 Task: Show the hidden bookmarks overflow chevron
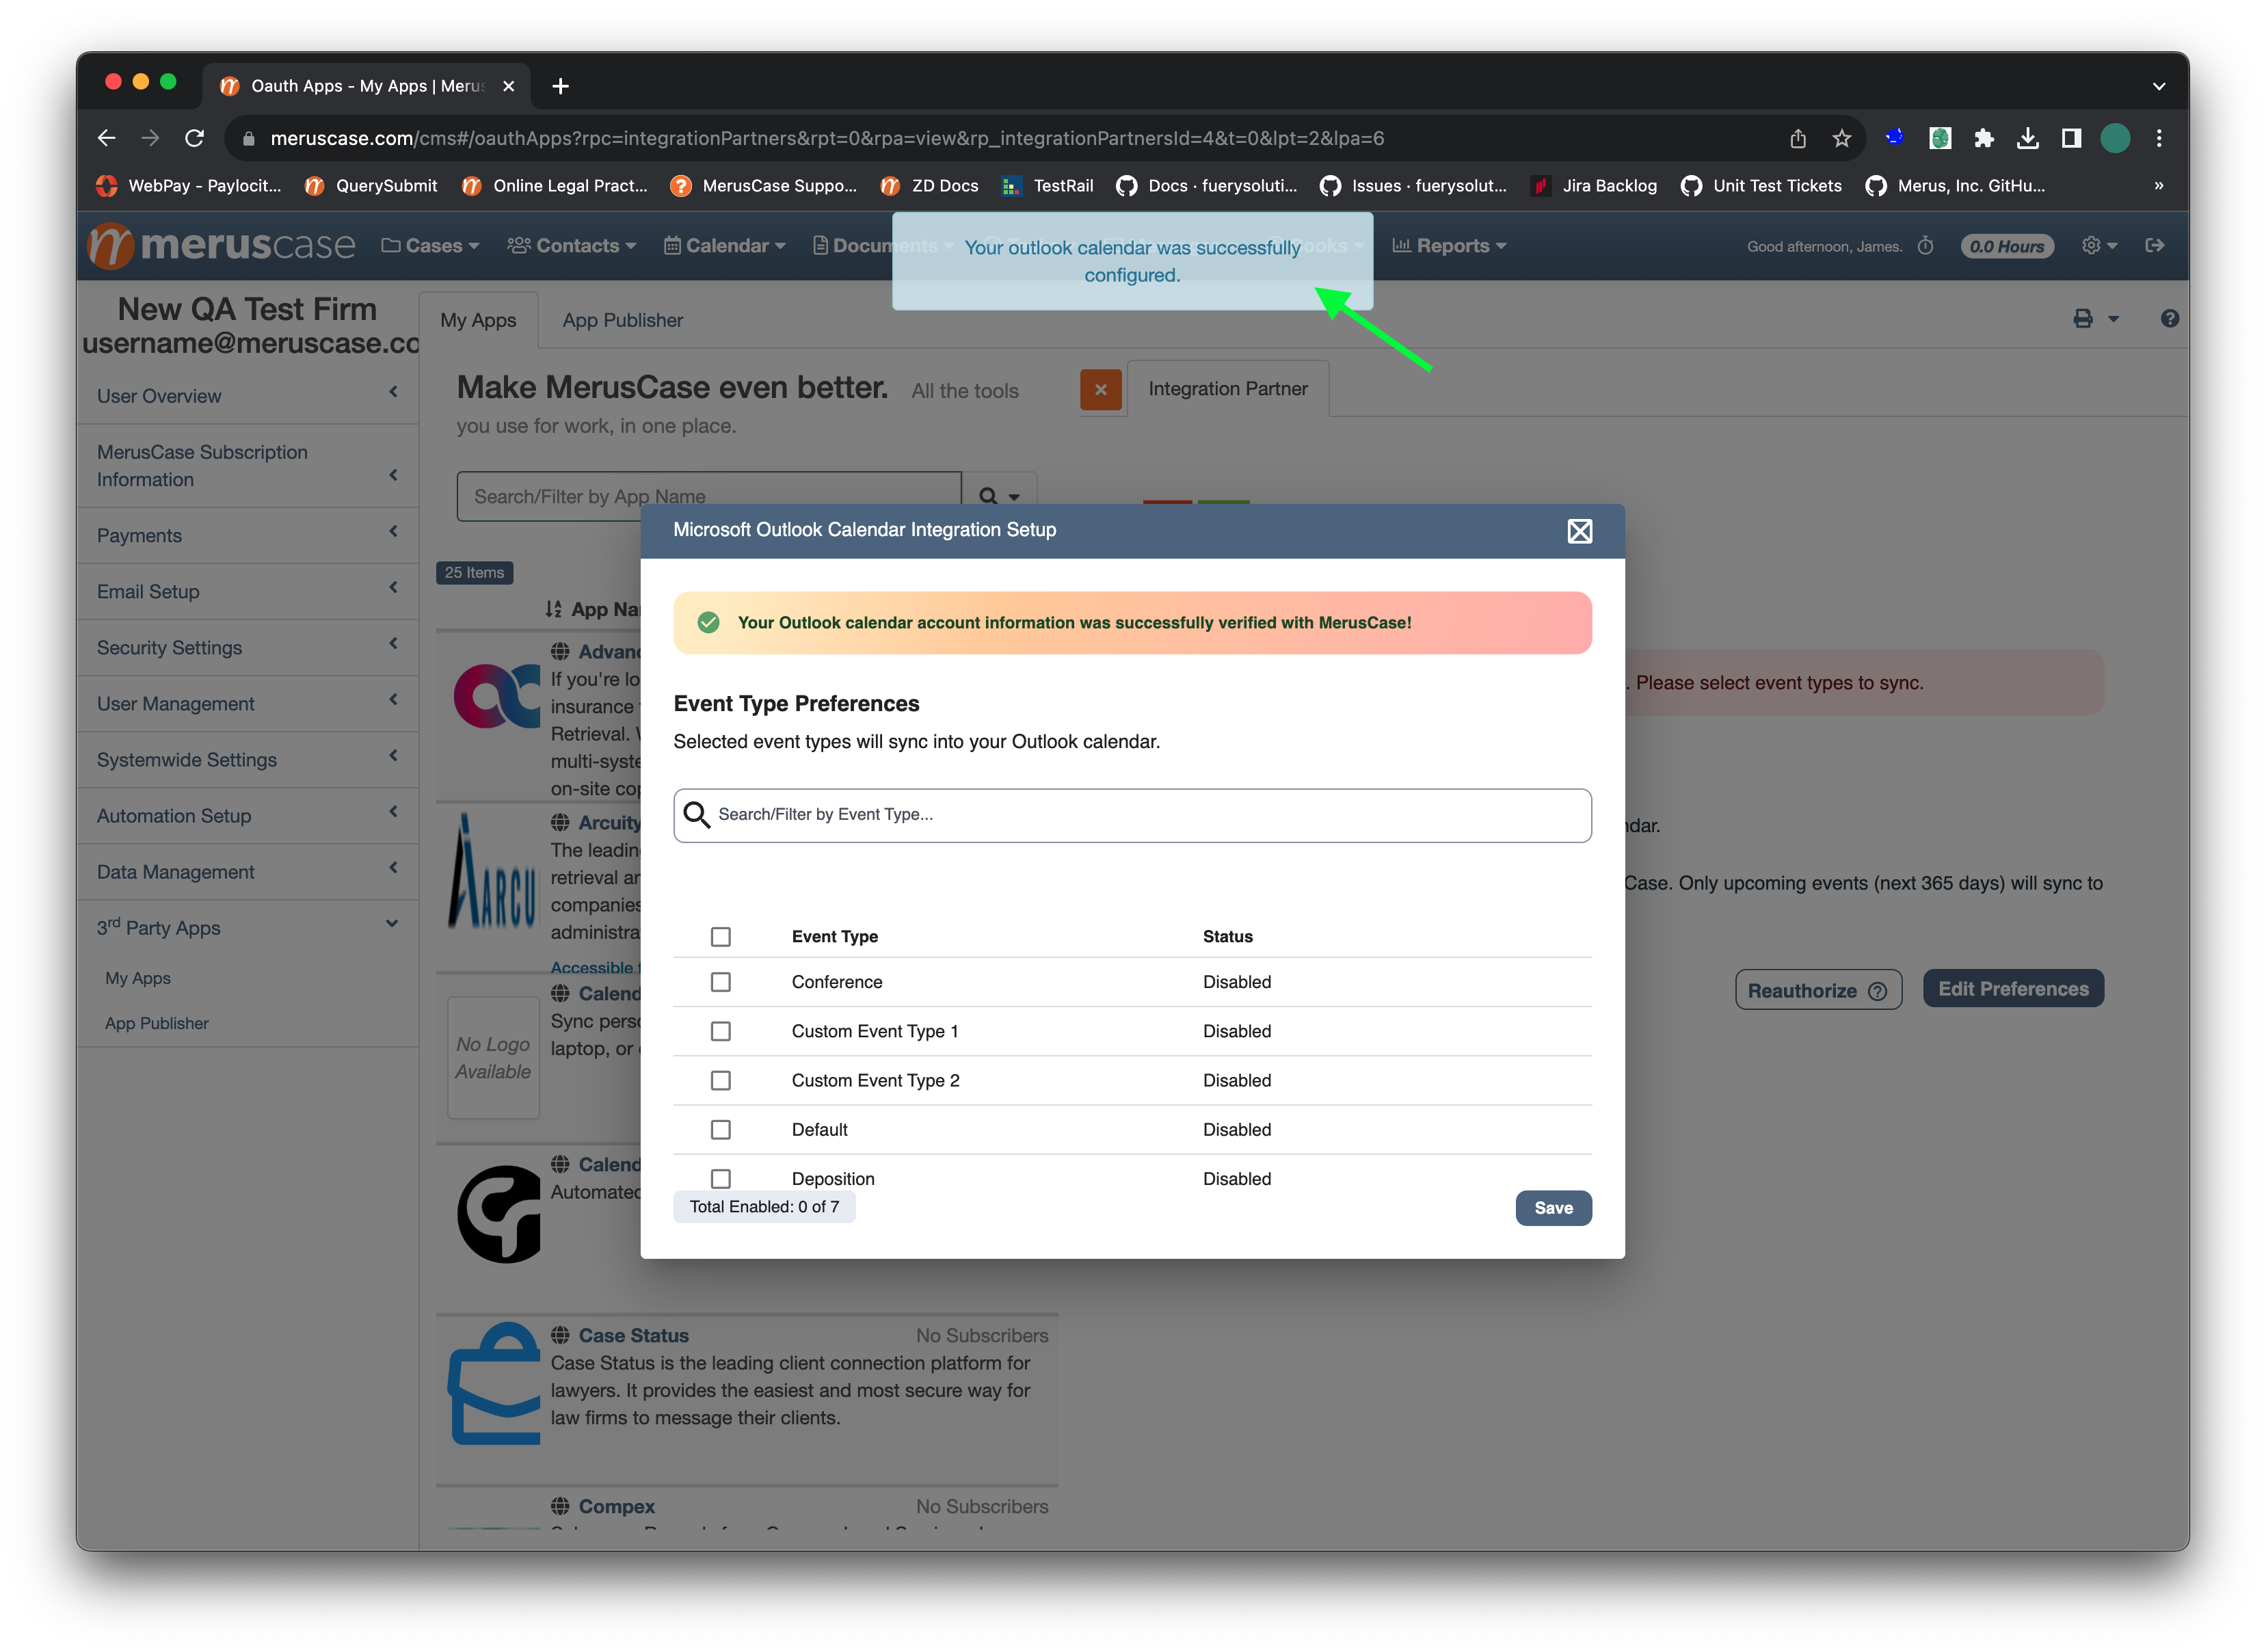click(2158, 186)
